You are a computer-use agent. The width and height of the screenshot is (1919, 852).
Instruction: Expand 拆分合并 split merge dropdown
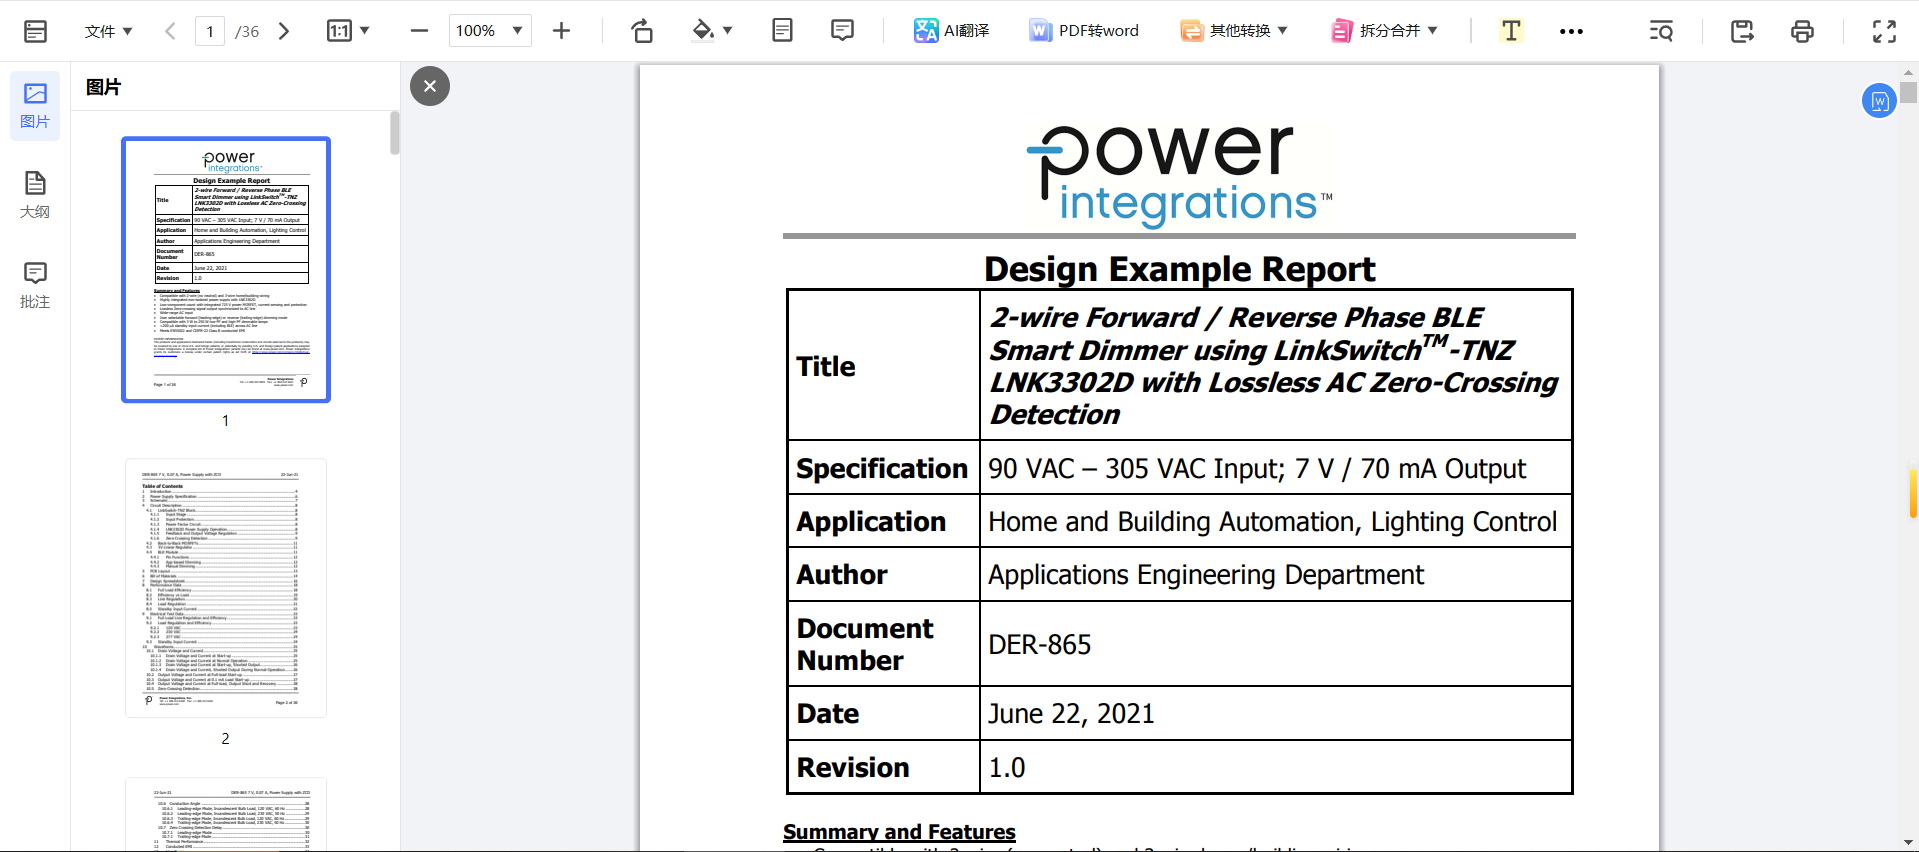coord(1384,31)
